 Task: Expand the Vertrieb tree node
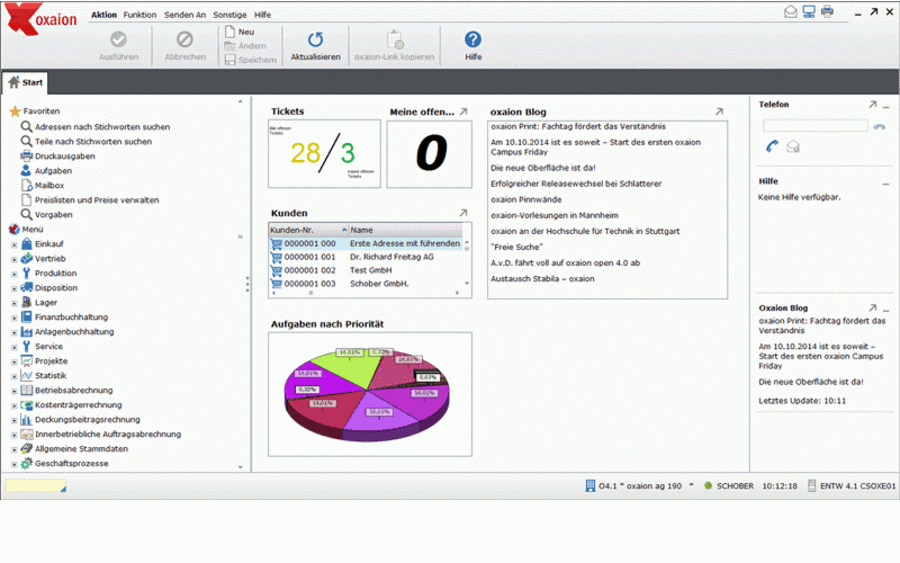14,259
